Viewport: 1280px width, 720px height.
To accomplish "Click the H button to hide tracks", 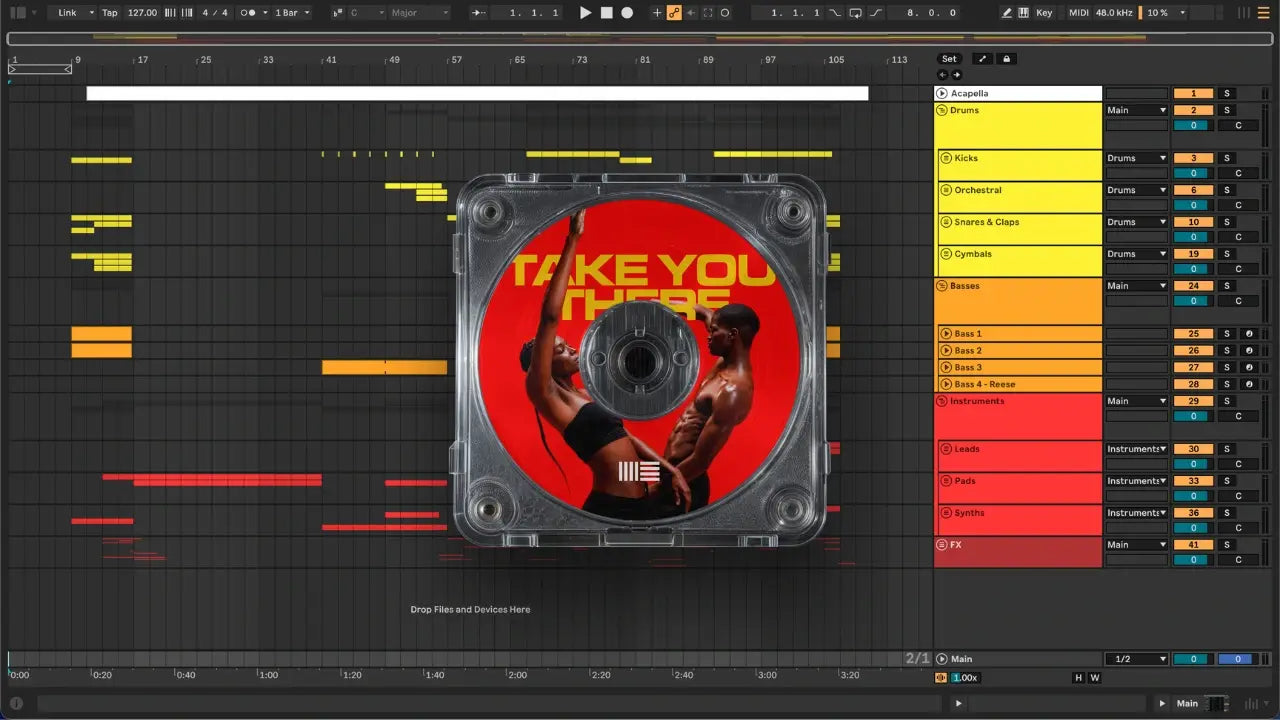I will [x=1078, y=678].
